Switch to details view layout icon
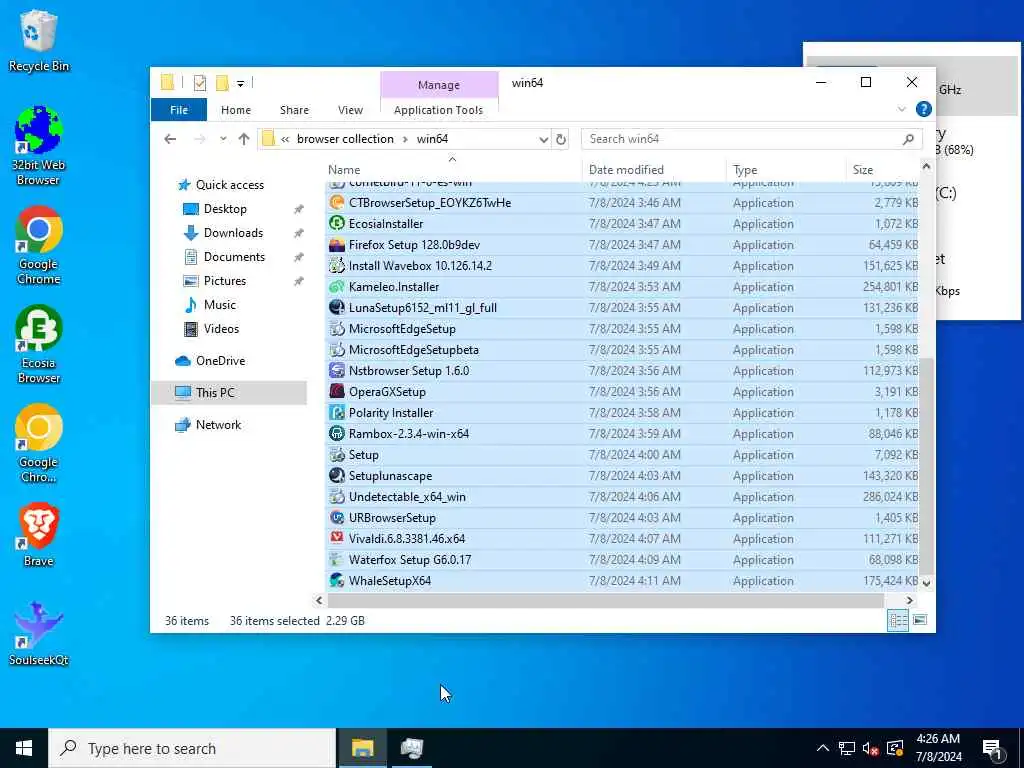 click(x=898, y=620)
